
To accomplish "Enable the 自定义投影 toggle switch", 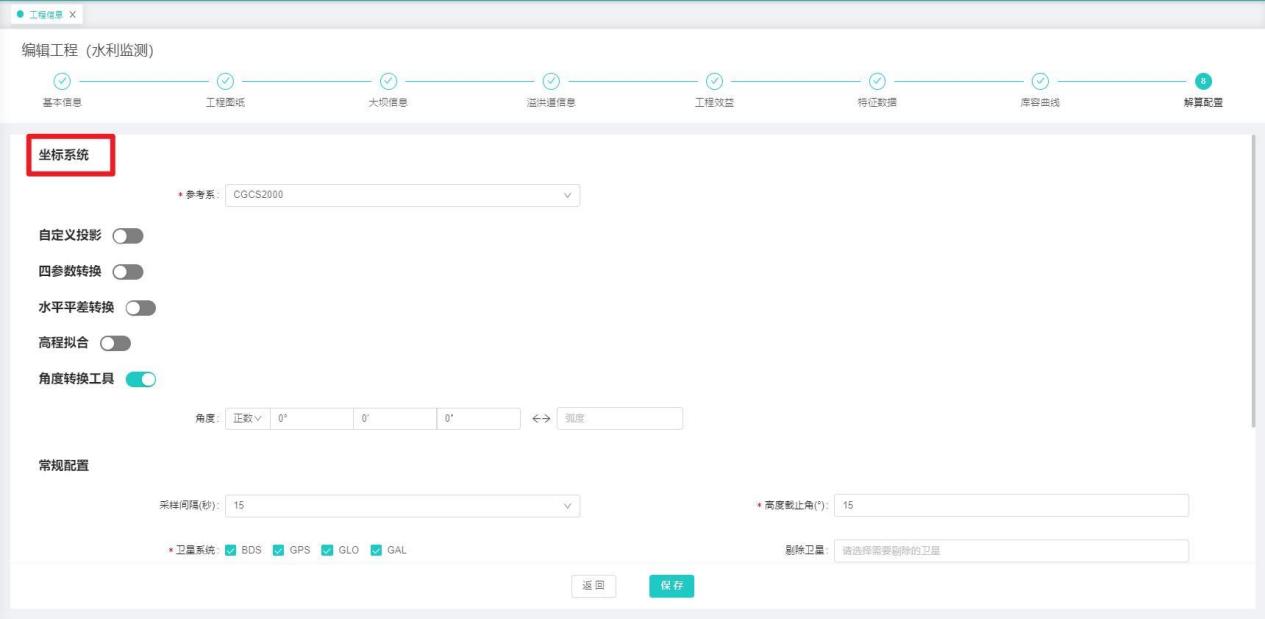I will (x=128, y=236).
